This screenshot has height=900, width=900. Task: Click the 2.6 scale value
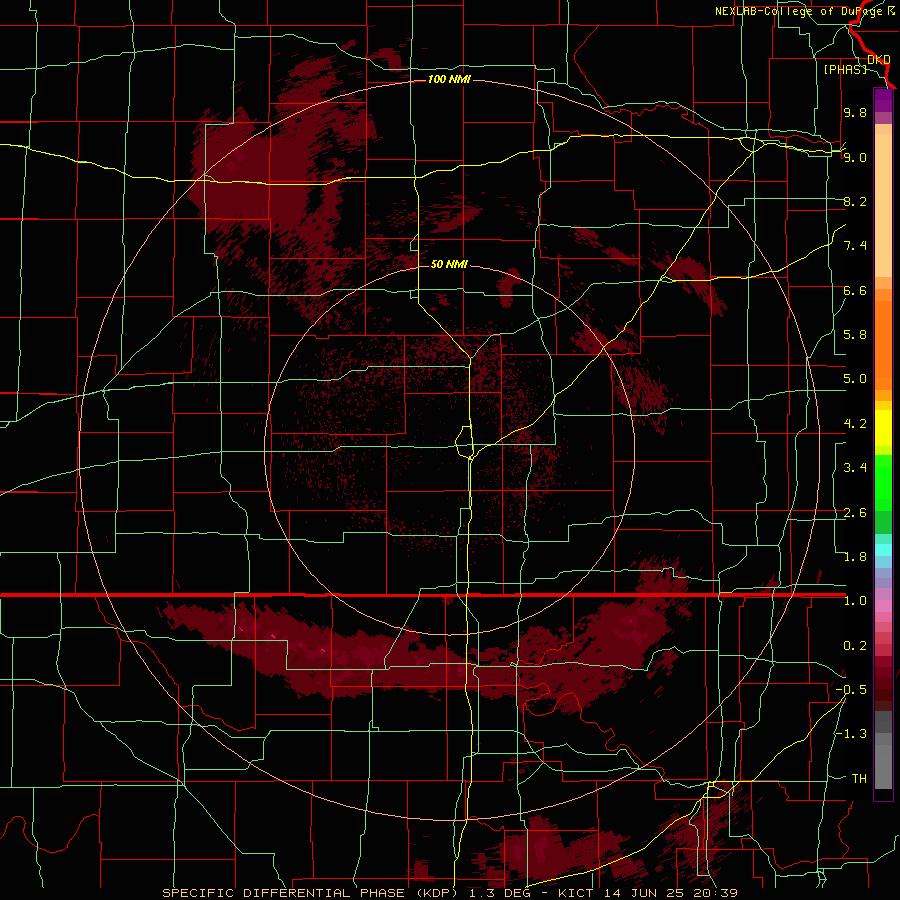pyautogui.click(x=855, y=513)
